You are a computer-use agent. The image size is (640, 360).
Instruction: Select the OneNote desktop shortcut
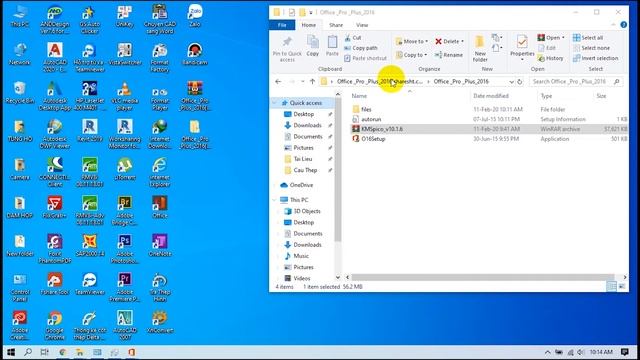(x=160, y=245)
